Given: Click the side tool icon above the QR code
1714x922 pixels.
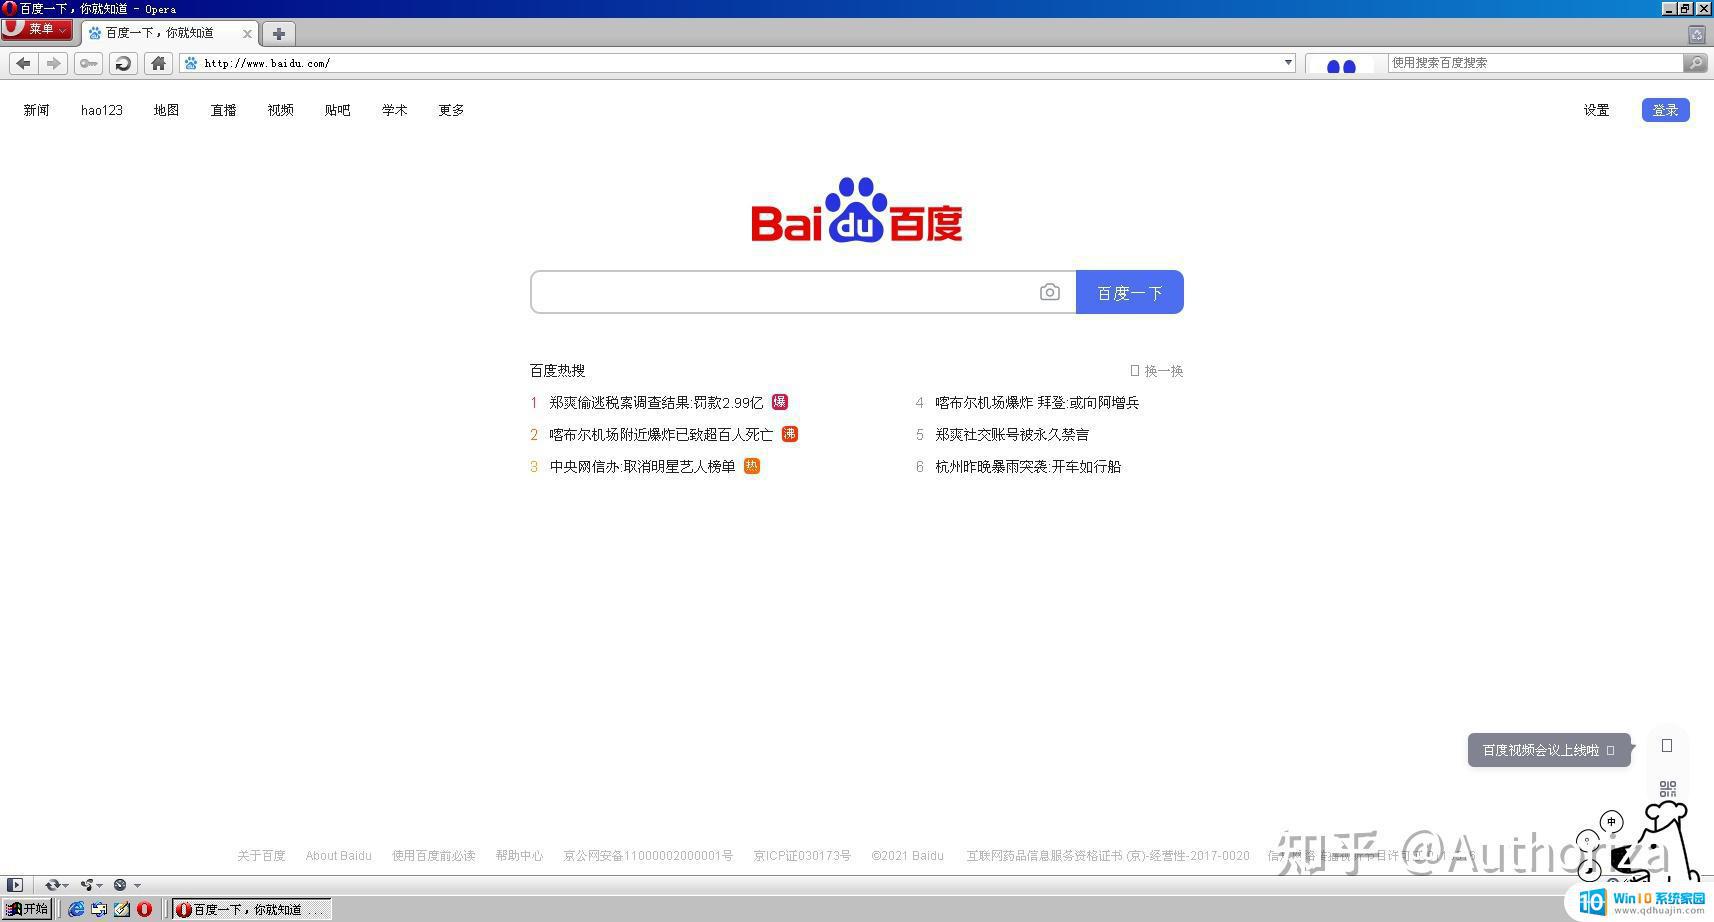Looking at the screenshot, I should click(x=1667, y=745).
